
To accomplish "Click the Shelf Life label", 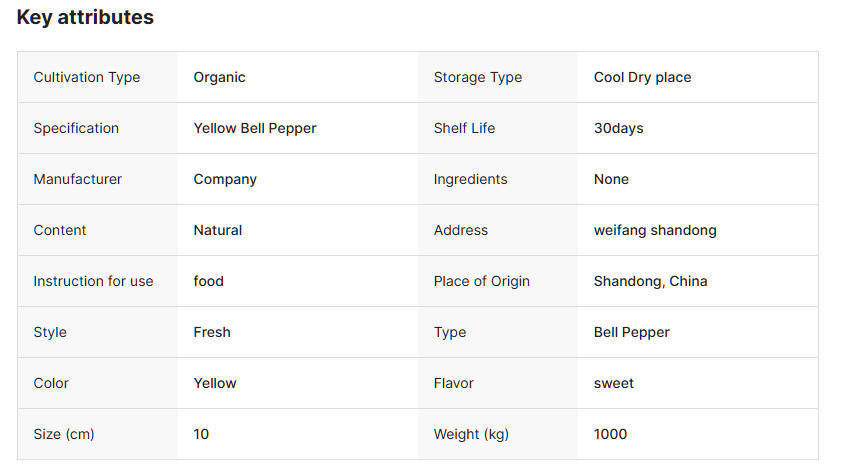I will click(464, 128).
